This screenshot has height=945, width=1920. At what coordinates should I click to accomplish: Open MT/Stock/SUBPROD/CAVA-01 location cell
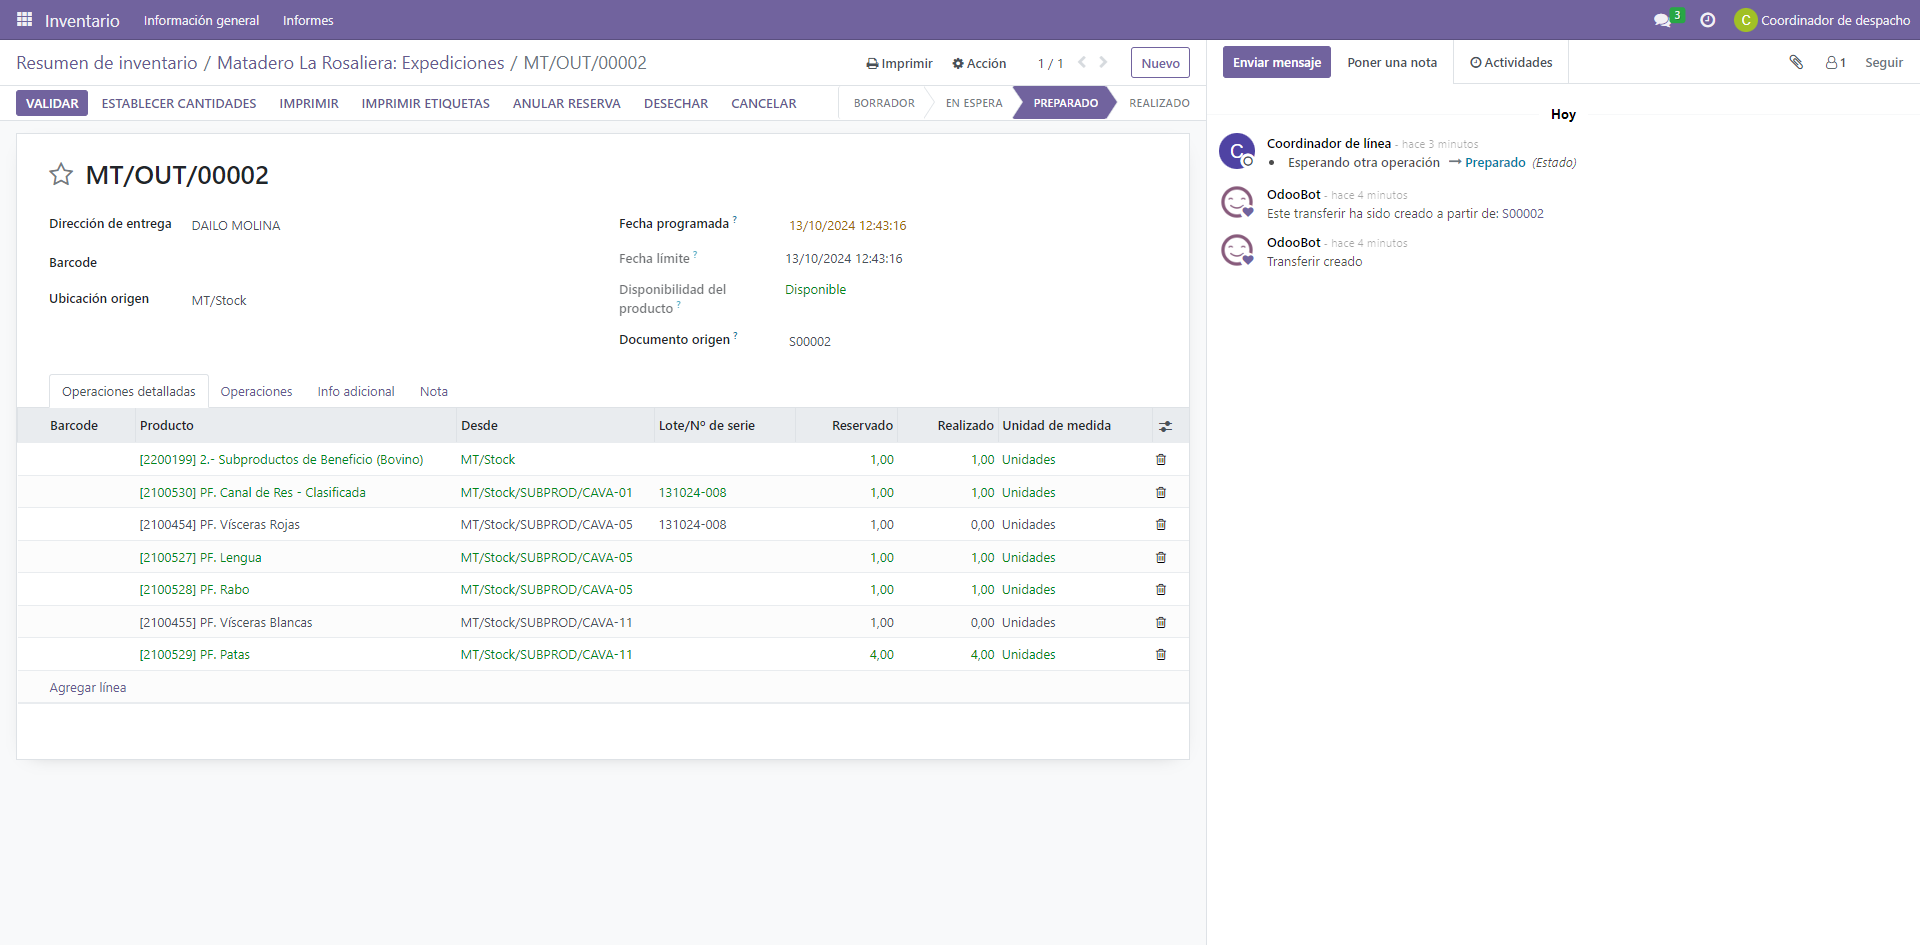click(x=546, y=493)
